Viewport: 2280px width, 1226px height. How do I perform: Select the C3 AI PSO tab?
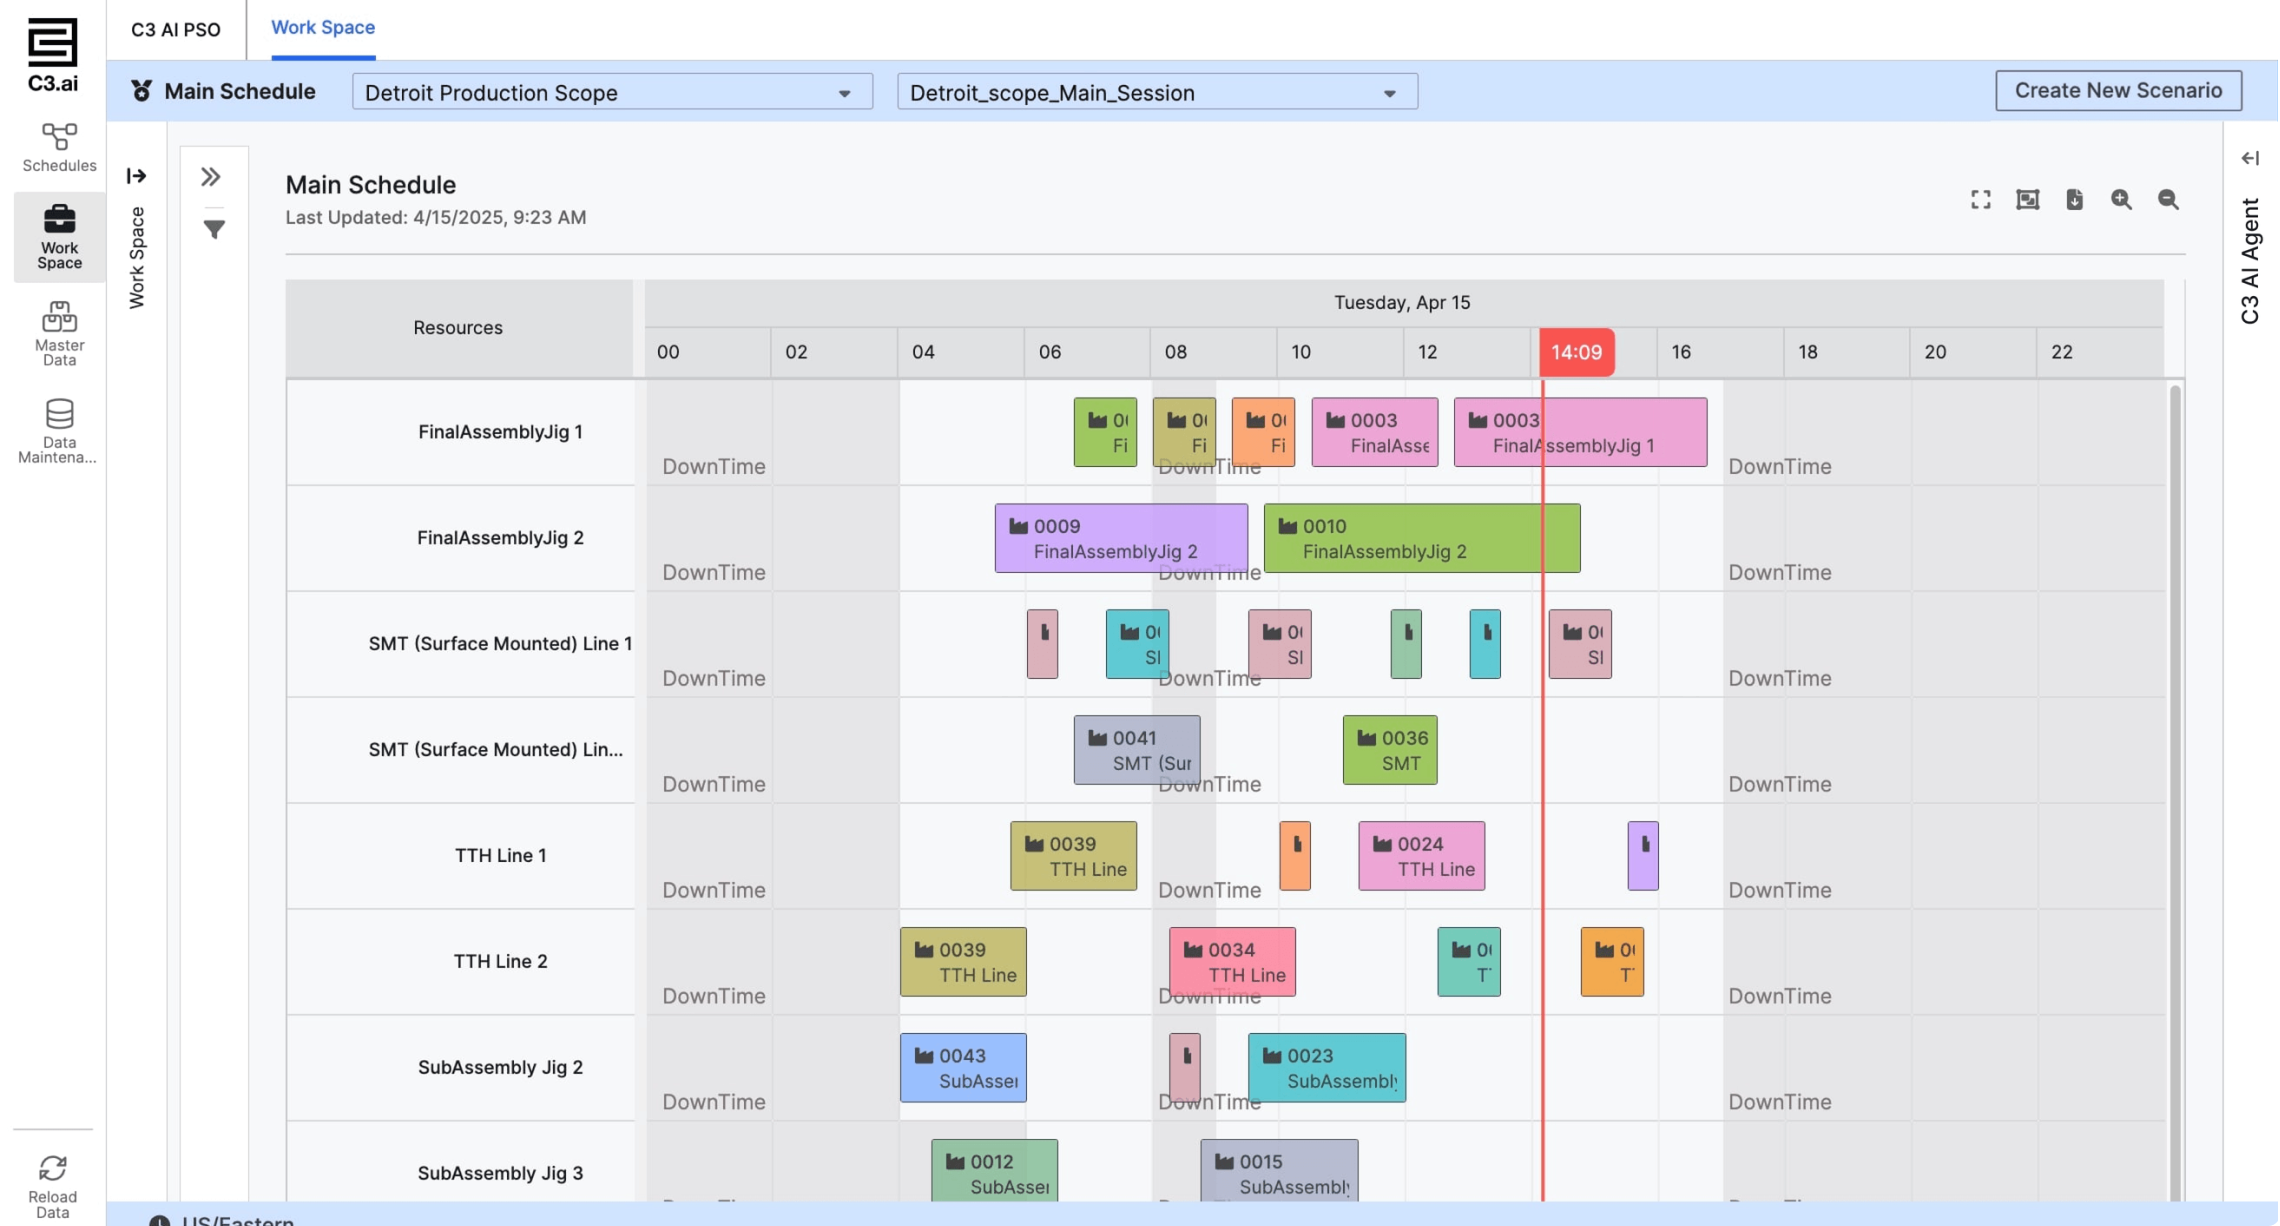point(176,29)
